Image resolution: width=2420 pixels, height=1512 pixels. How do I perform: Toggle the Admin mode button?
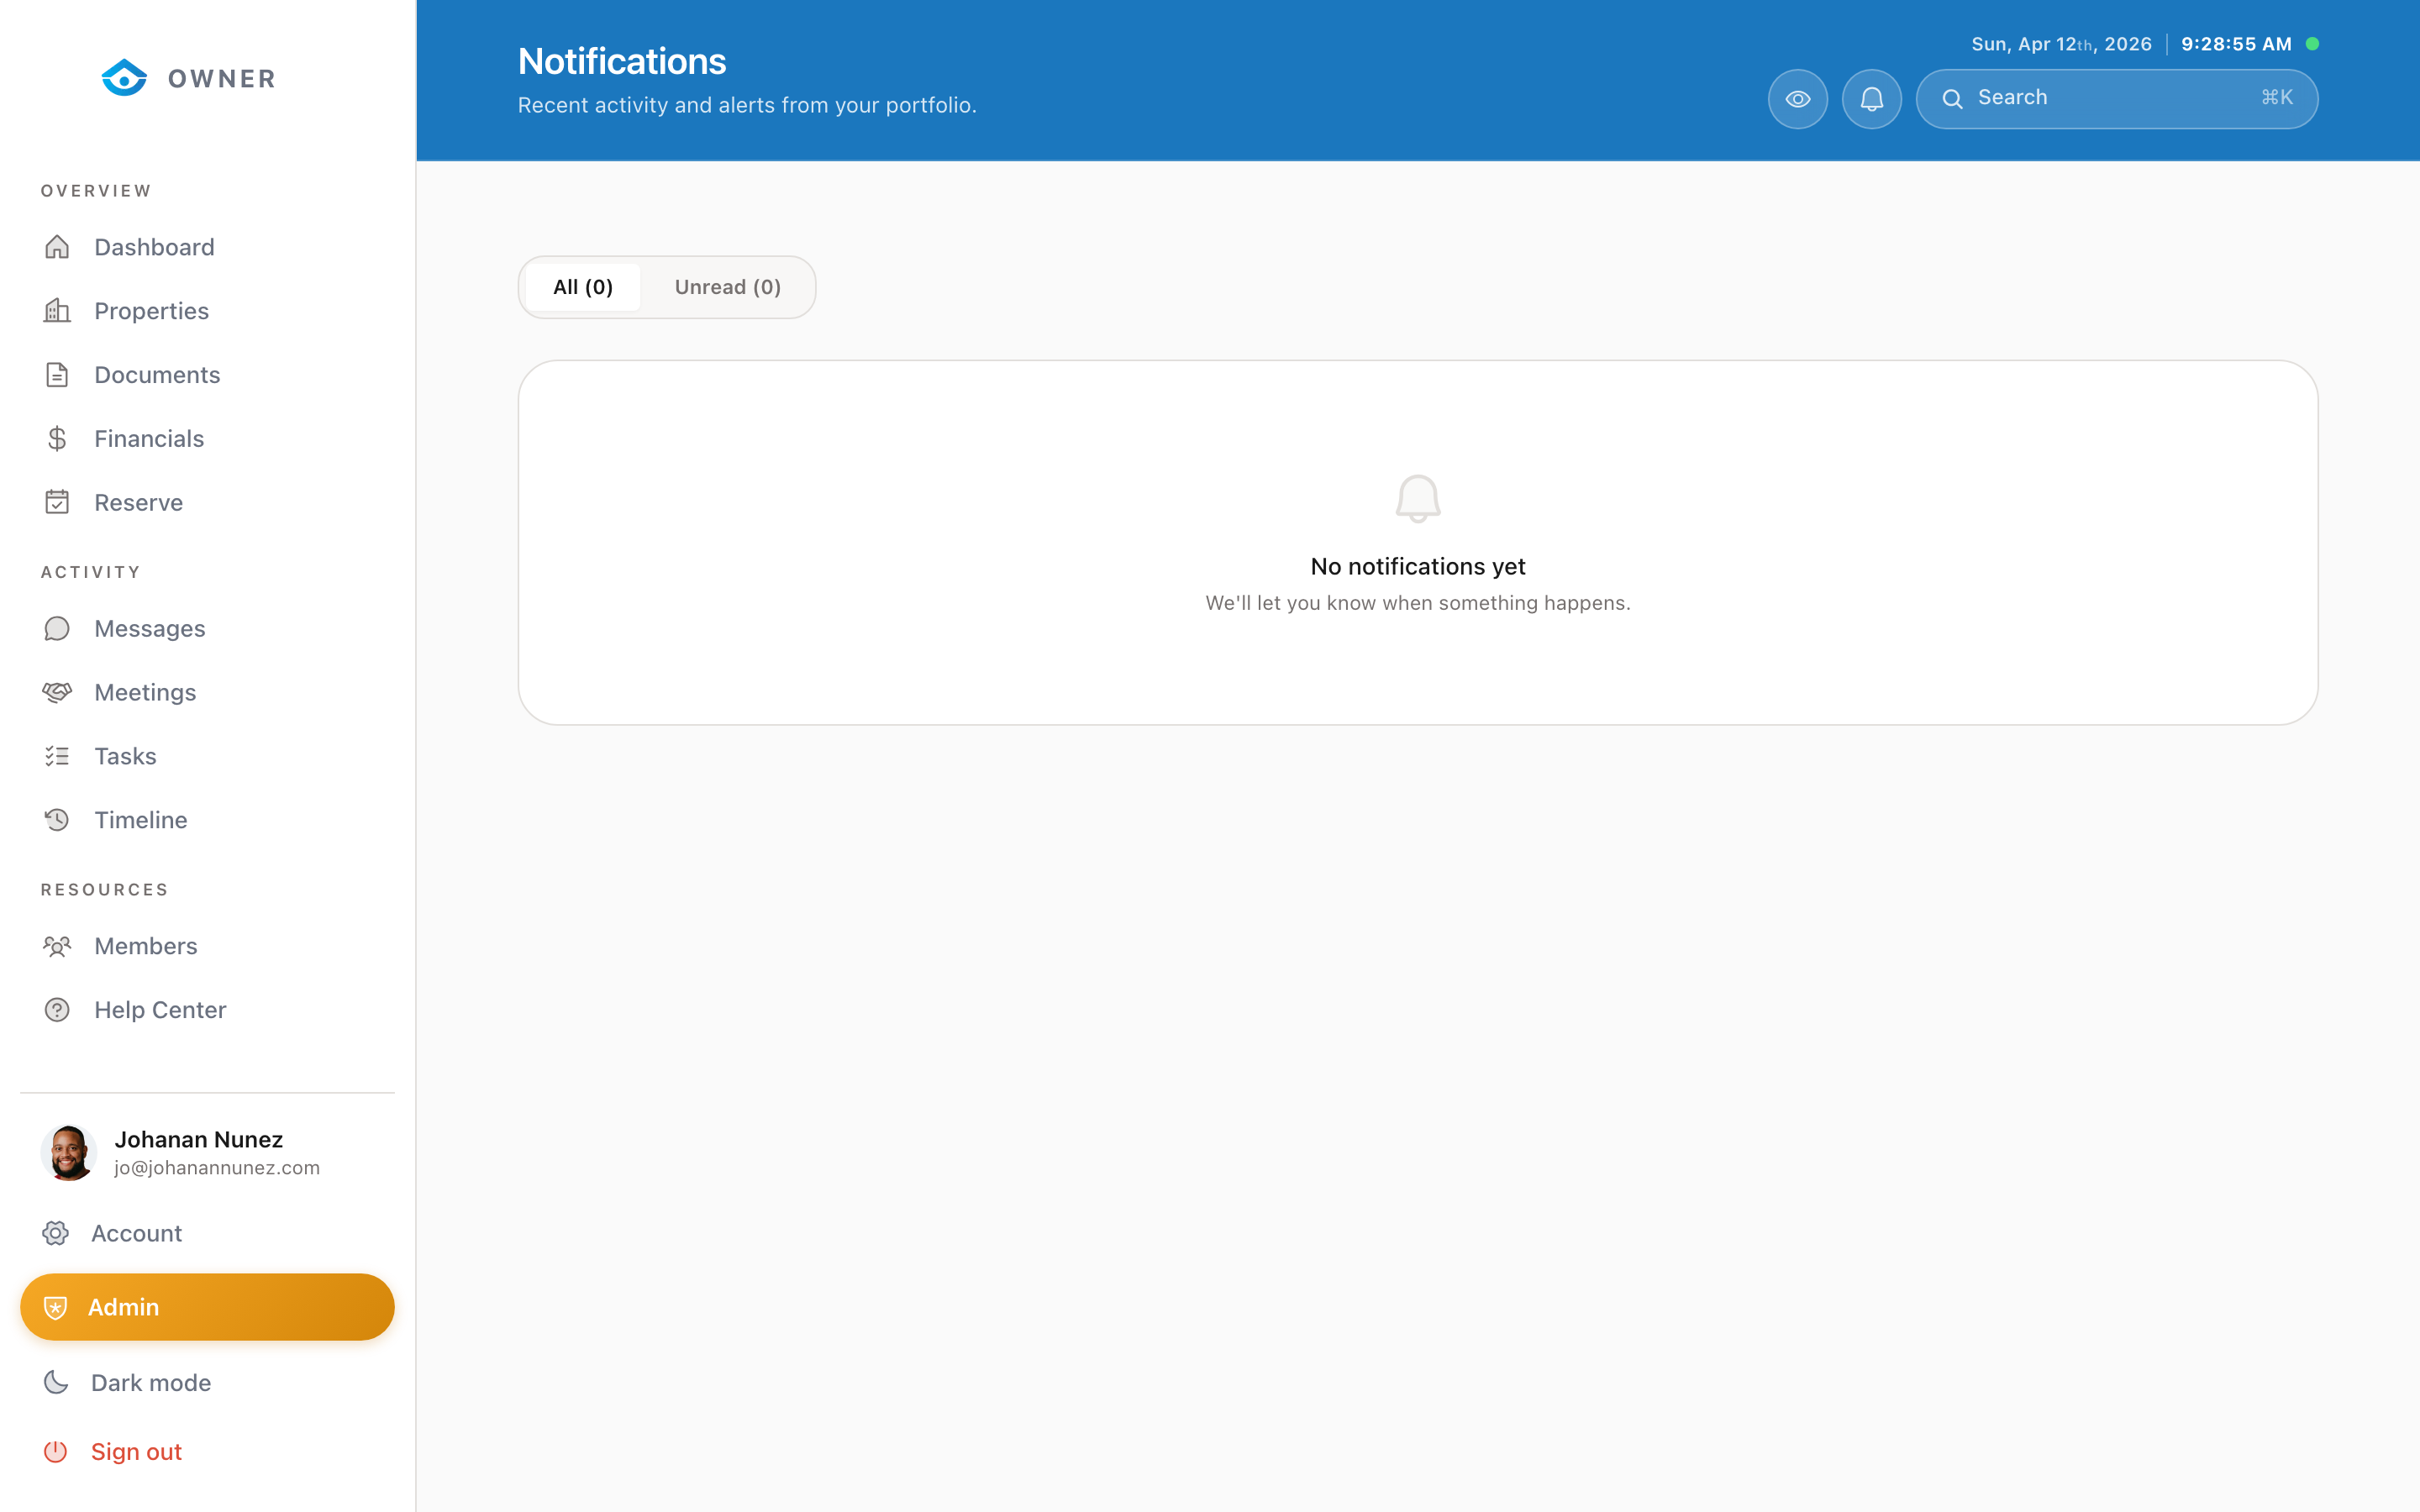point(207,1307)
